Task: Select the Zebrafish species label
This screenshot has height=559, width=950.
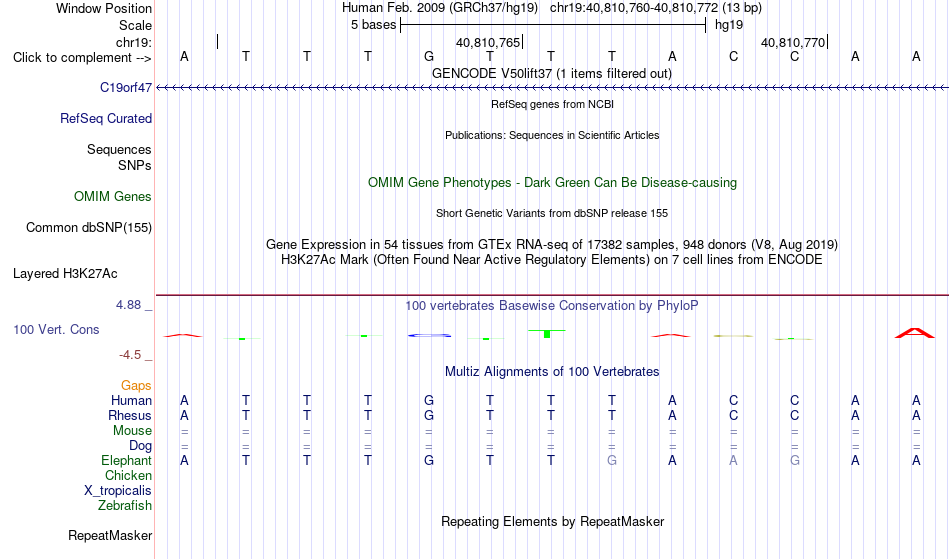Action: (x=125, y=506)
